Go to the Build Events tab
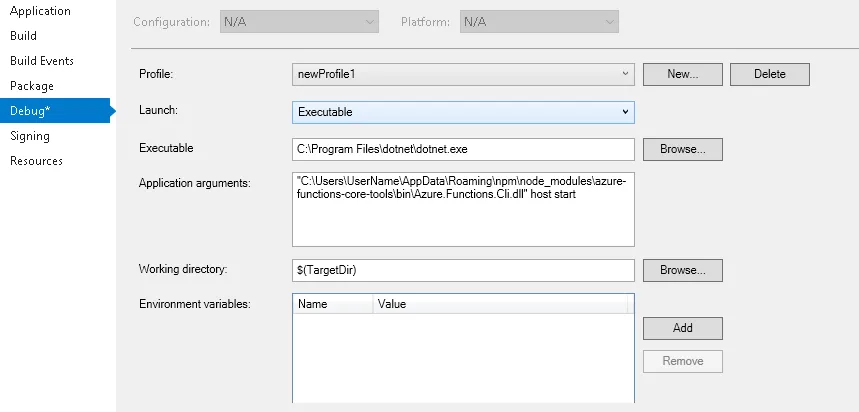Viewport: 859px width, 412px height. (42, 61)
